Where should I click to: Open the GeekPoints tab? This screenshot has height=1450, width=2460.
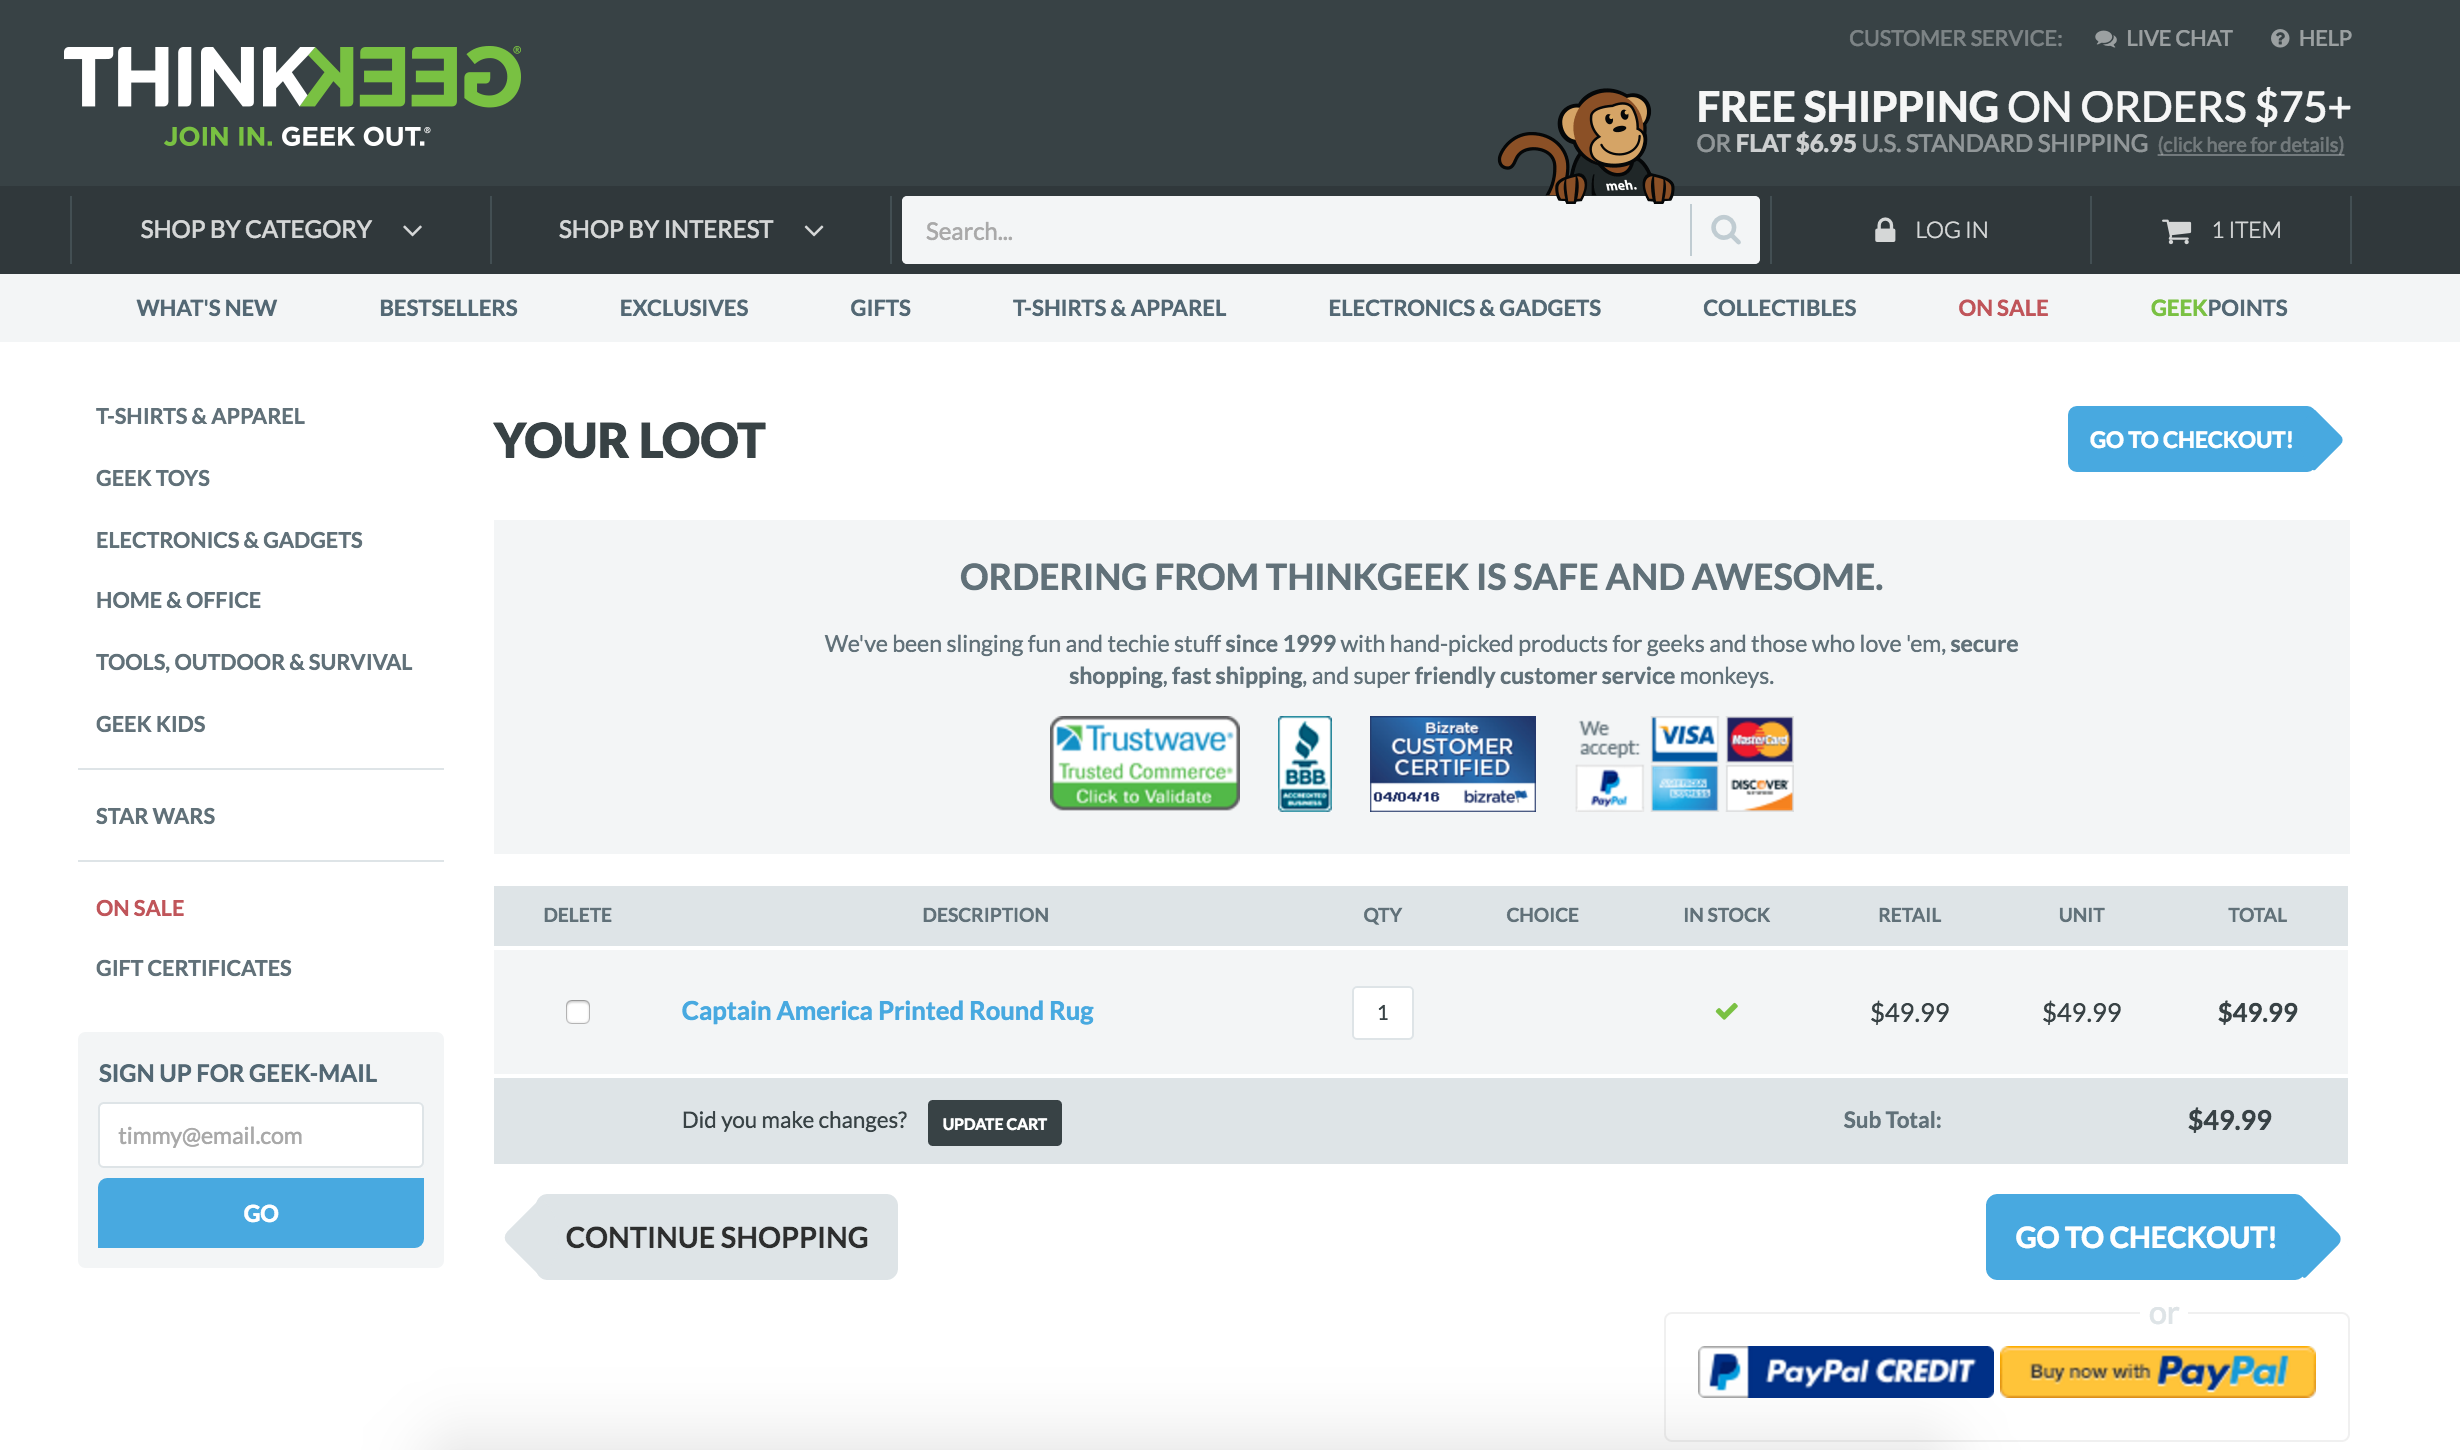point(2219,308)
